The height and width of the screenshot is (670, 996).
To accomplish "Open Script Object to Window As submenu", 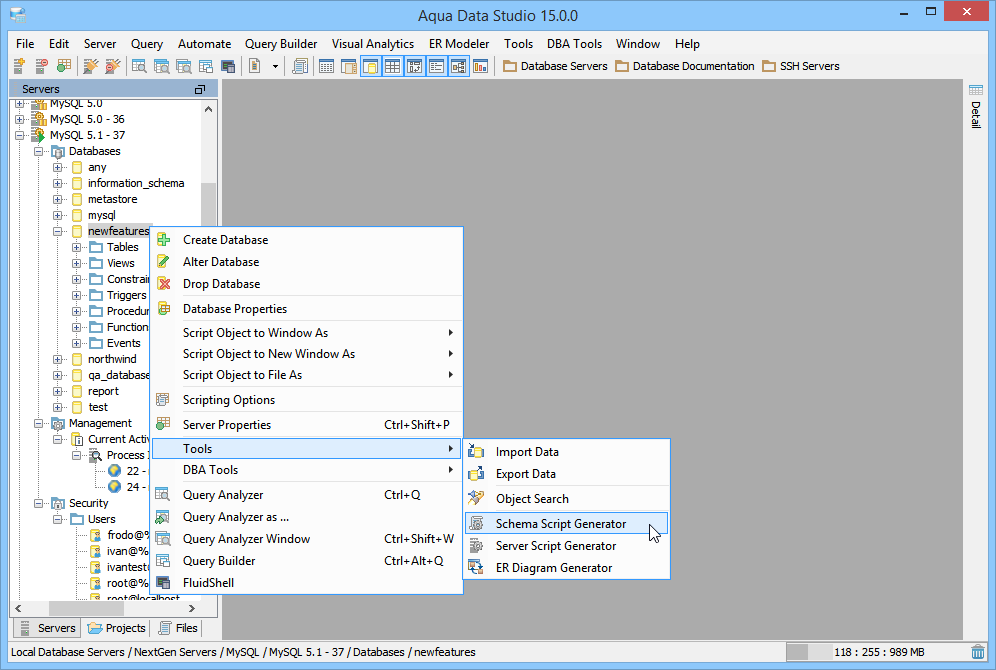I will (307, 333).
